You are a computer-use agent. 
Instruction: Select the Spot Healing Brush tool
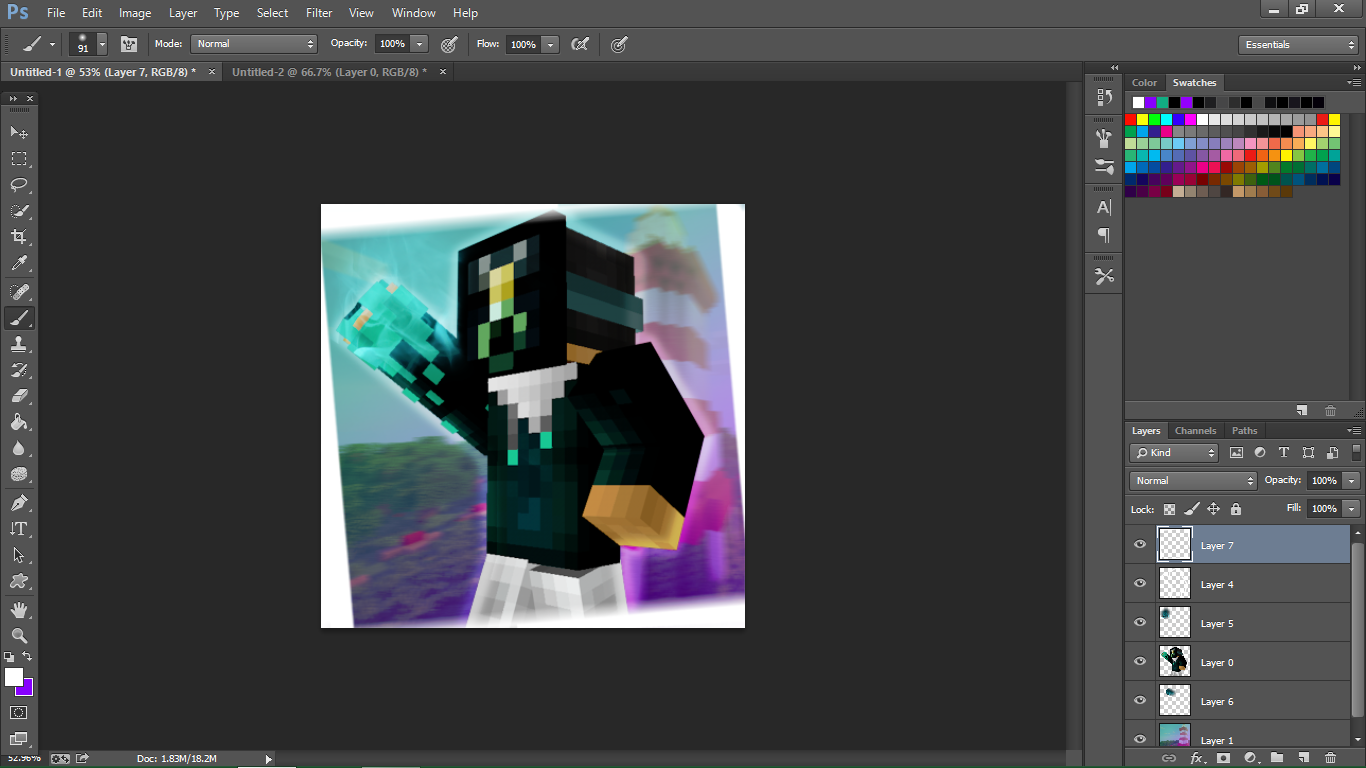(x=19, y=291)
